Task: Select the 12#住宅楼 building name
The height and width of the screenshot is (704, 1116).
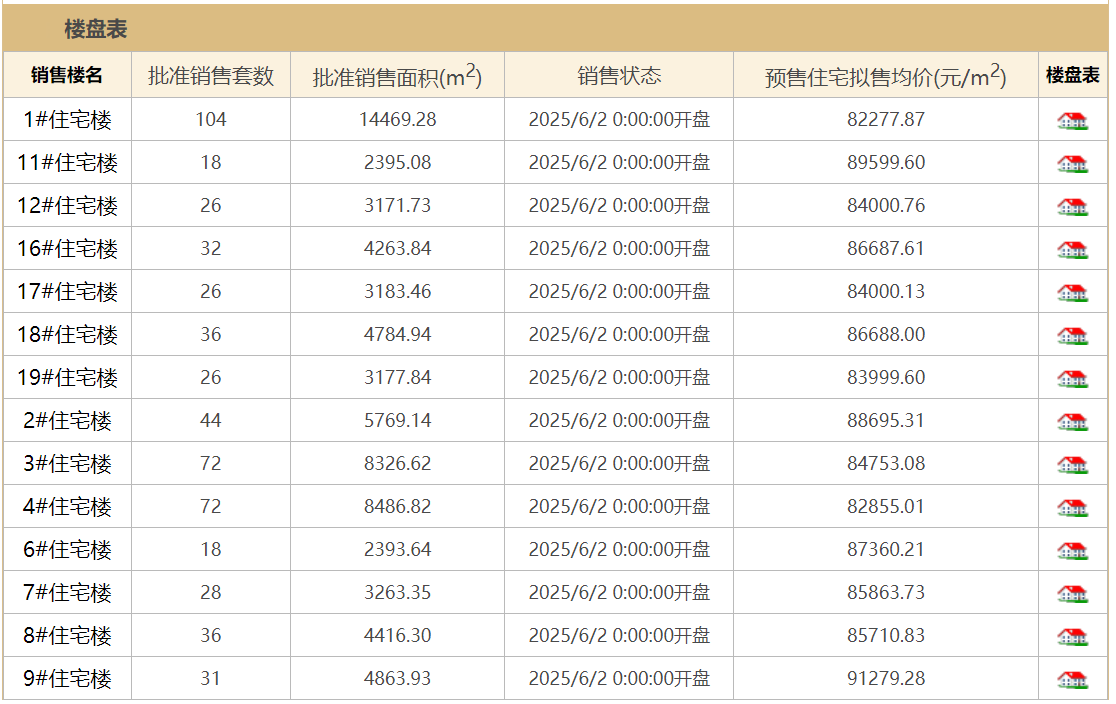Action: (67, 206)
